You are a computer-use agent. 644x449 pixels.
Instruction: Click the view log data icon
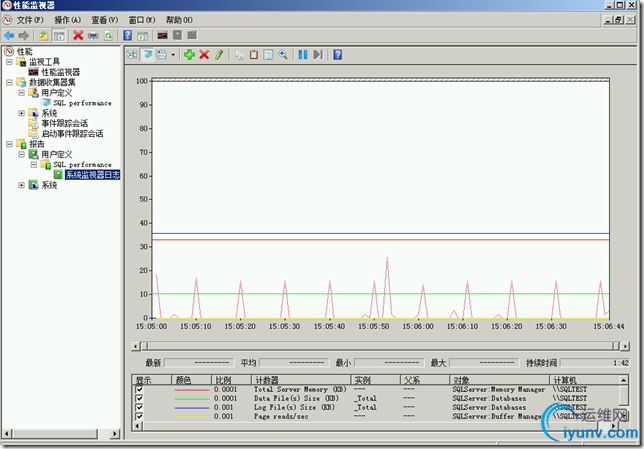(147, 55)
